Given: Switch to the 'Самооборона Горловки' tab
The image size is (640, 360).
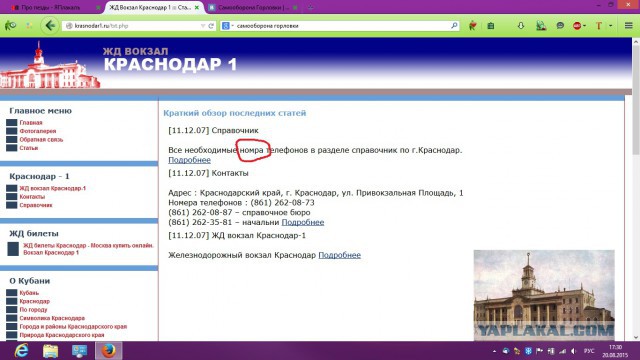Looking at the screenshot, I should click(x=253, y=7).
